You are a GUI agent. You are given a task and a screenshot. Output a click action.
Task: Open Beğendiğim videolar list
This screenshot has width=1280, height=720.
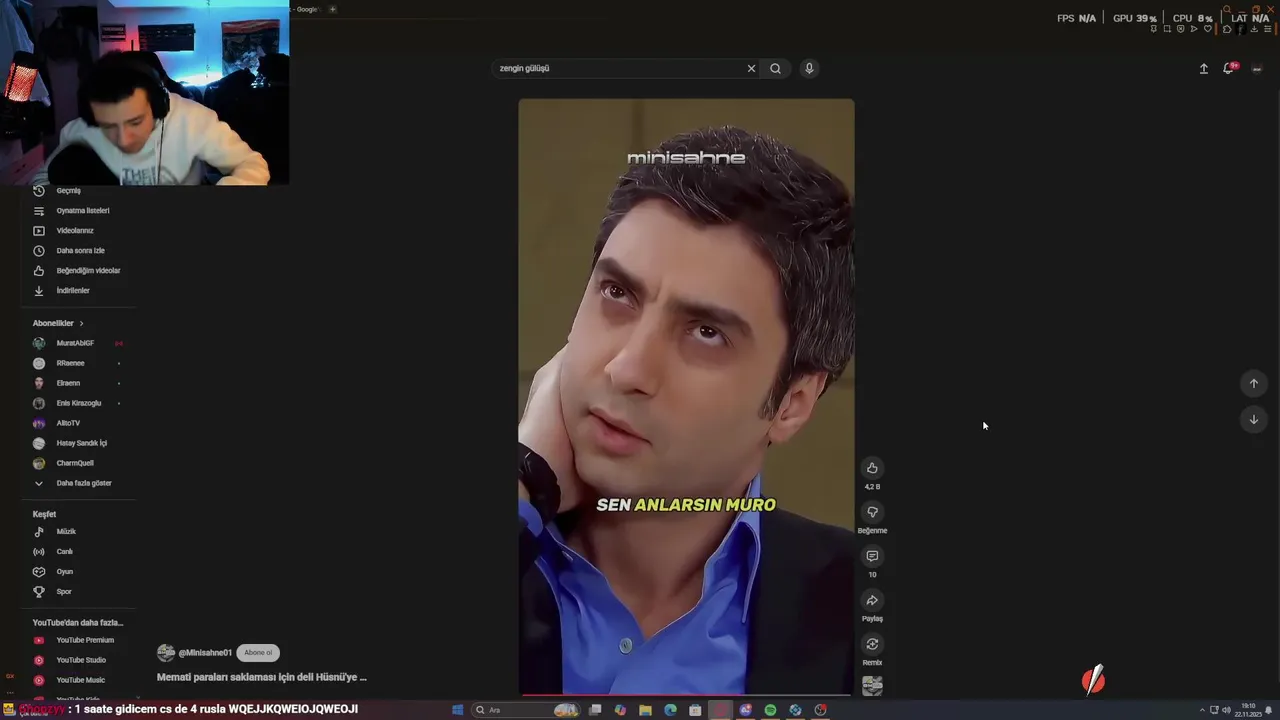point(78,270)
